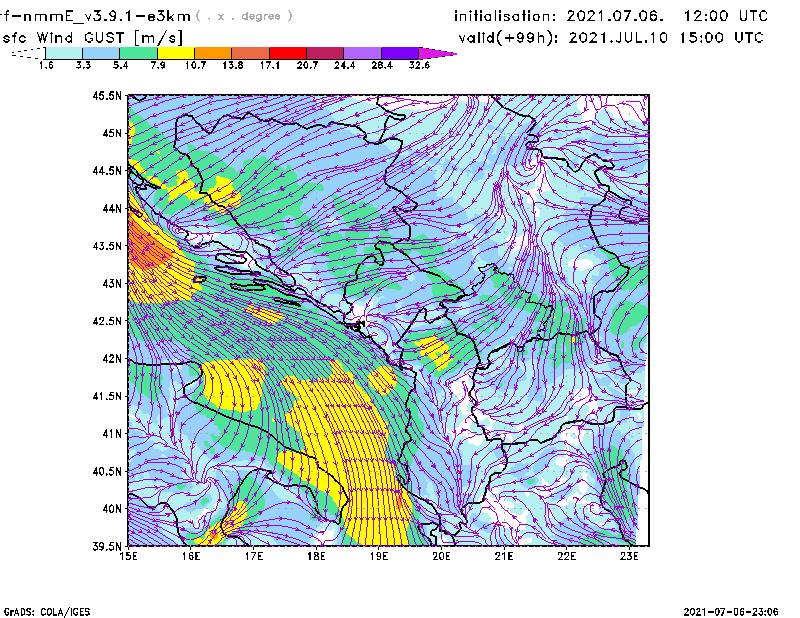800x618 pixels.
Task: Click the 18E longitude label
Action: [316, 556]
